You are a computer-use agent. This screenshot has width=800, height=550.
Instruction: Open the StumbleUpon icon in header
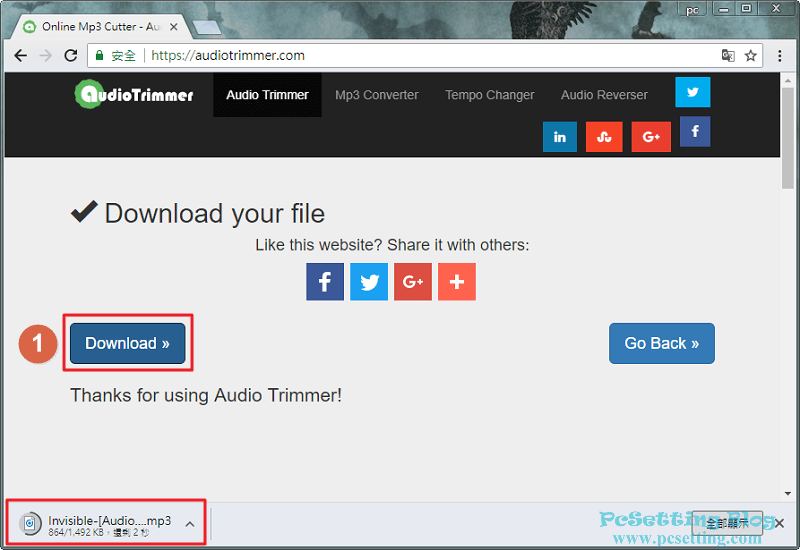click(604, 137)
